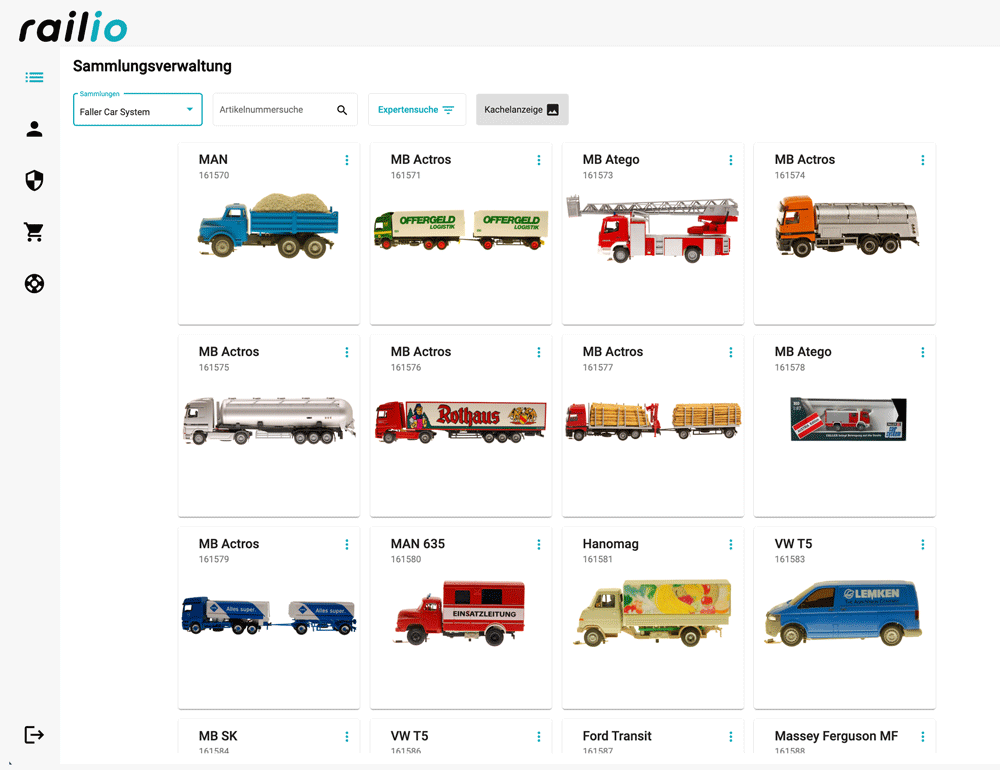Image resolution: width=1000 pixels, height=770 pixels.
Task: Open options menu for MB Atego 161573
Action: (731, 160)
